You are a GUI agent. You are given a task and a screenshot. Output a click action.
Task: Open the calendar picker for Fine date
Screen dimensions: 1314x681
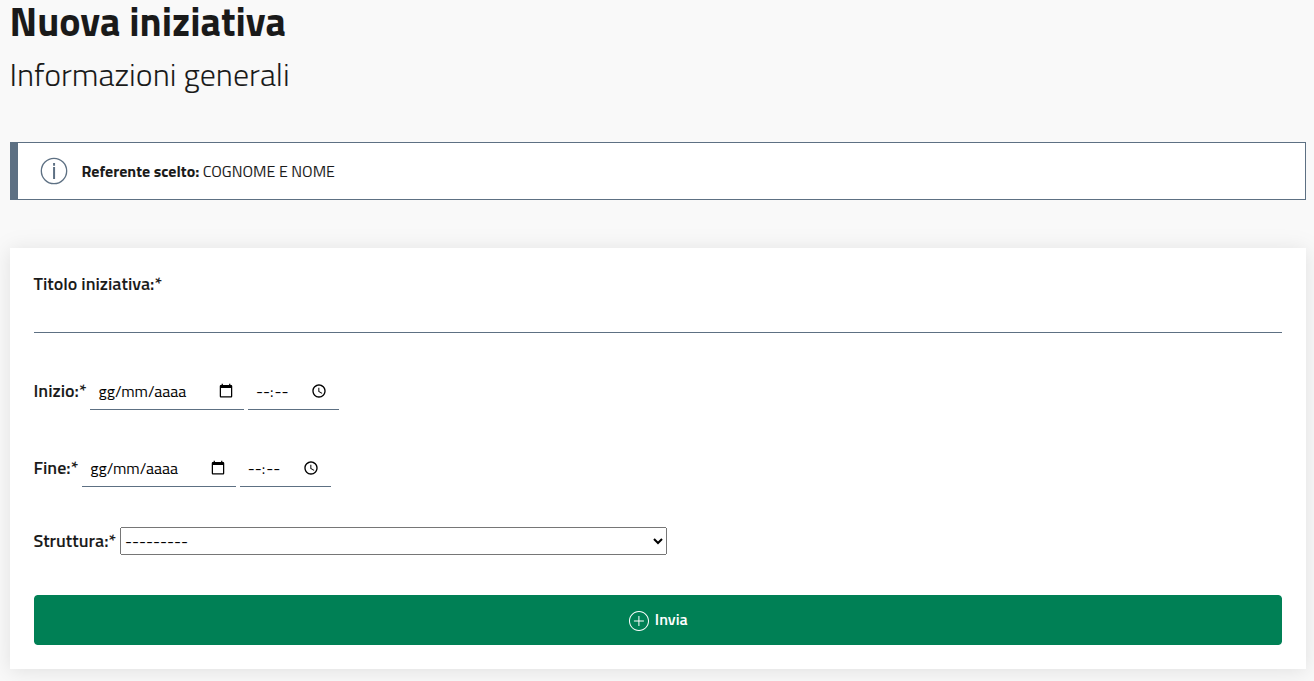click(x=218, y=468)
